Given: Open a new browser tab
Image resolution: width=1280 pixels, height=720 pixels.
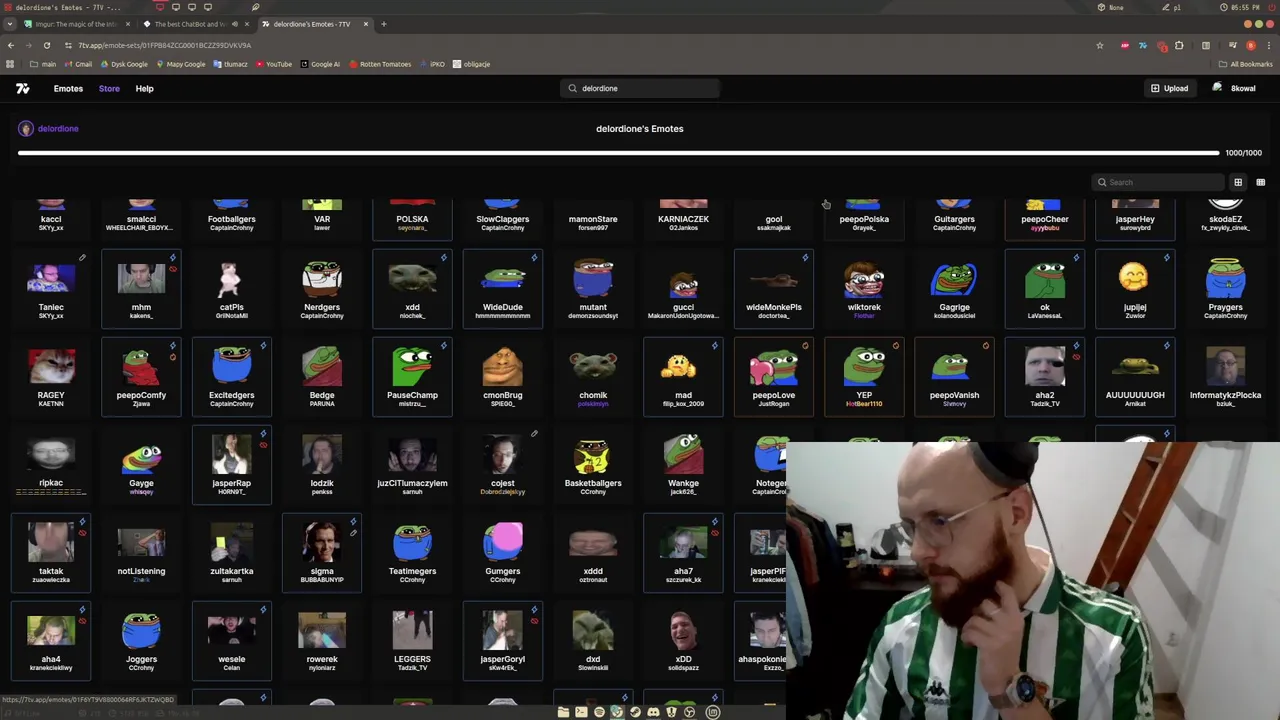Looking at the screenshot, I should [383, 24].
